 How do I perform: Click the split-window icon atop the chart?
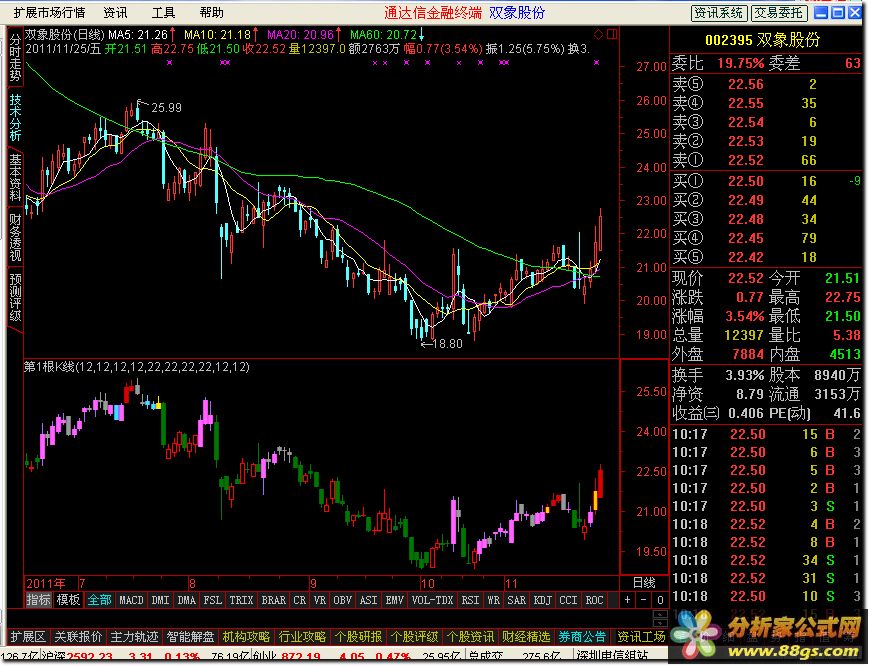coord(612,34)
